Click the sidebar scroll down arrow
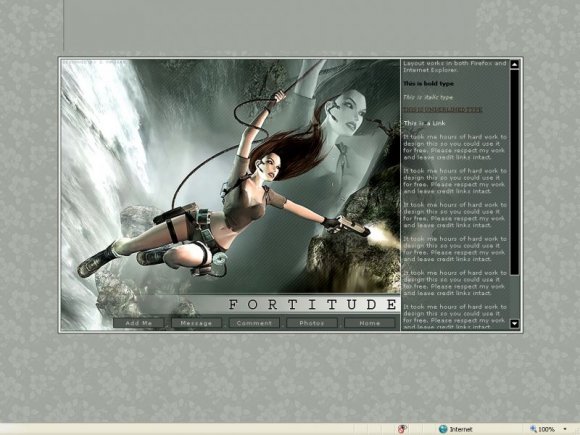The image size is (580, 435). click(x=515, y=324)
